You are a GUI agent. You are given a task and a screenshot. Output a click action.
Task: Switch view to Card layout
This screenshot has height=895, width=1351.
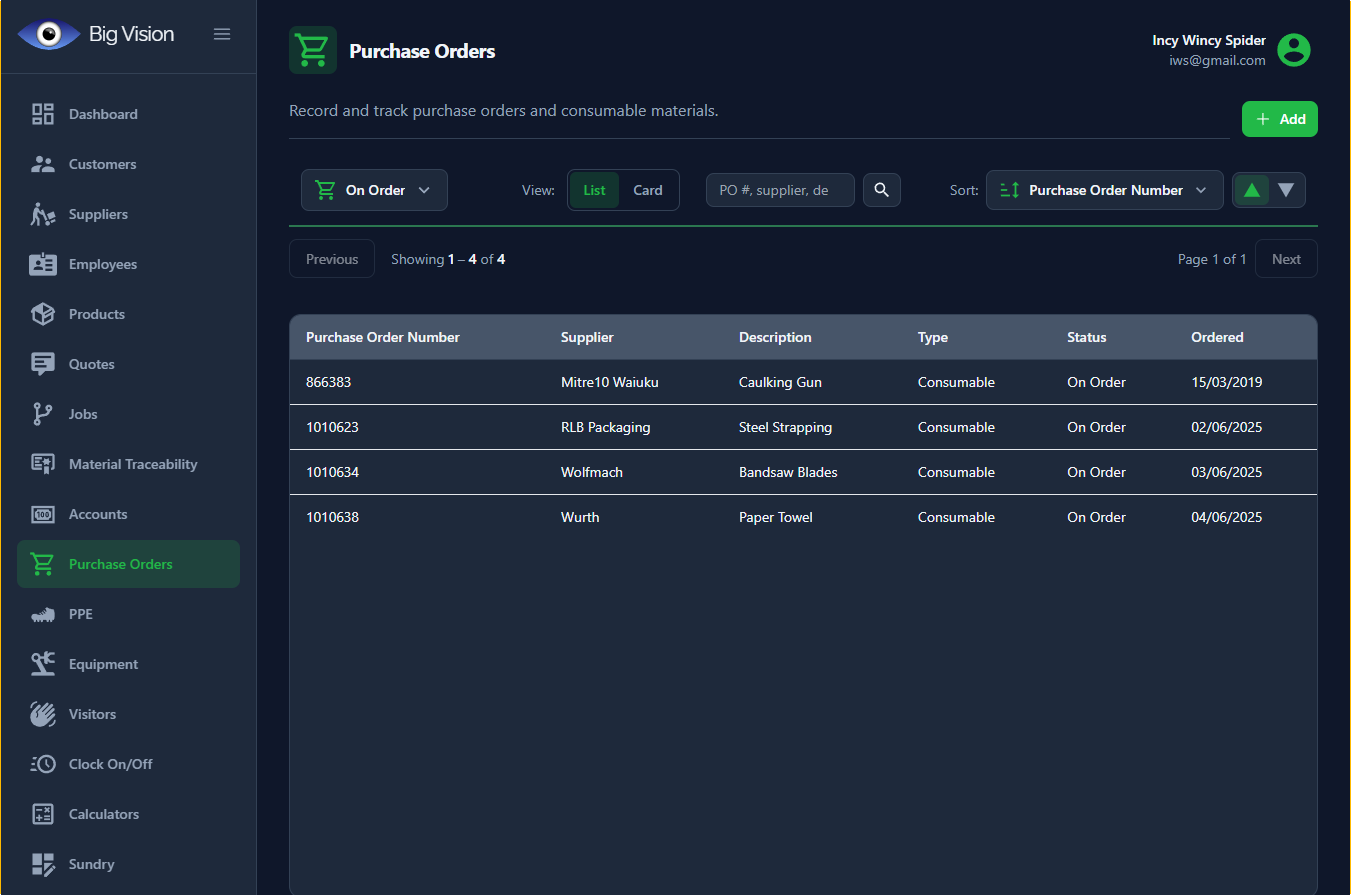click(648, 190)
